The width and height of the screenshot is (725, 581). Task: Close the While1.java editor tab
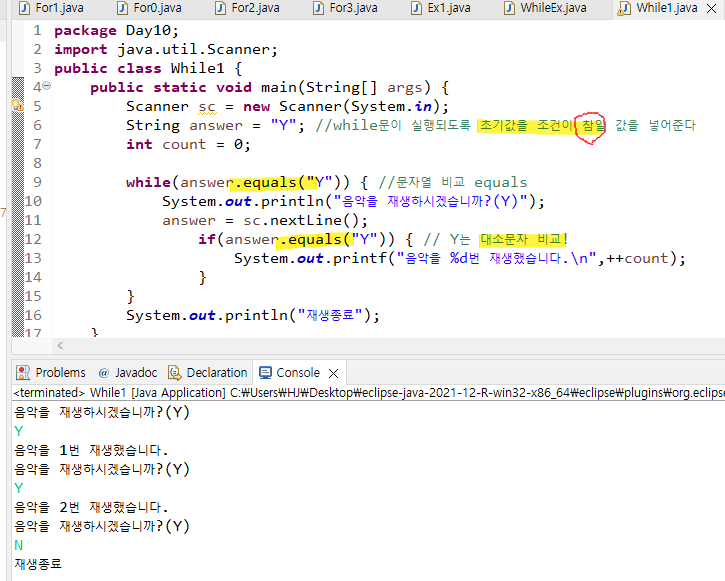pos(712,8)
